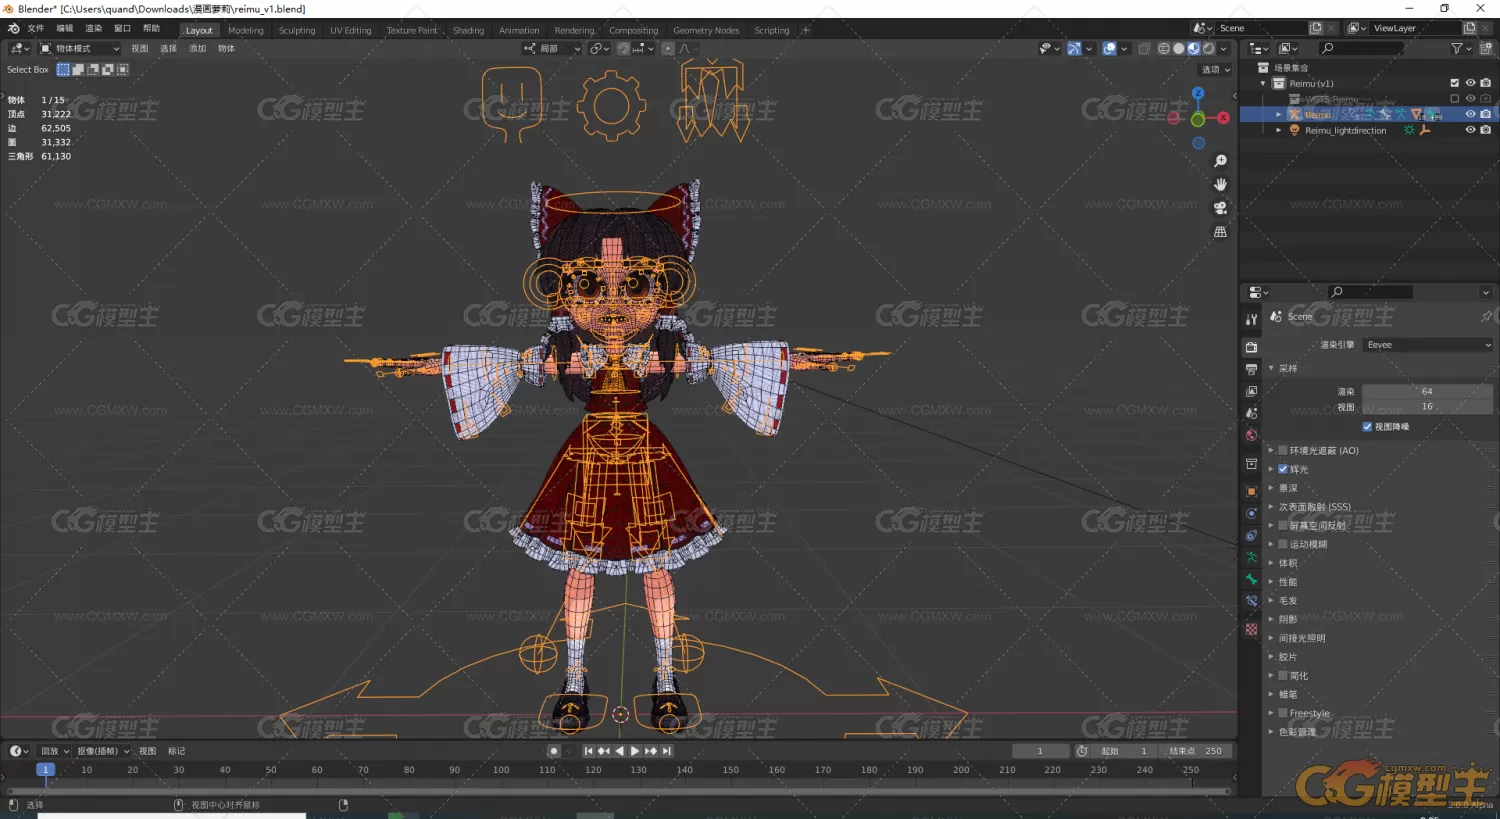The width and height of the screenshot is (1500, 819).
Task: Toggle viewport denoising checkbox
Action: [1367, 427]
